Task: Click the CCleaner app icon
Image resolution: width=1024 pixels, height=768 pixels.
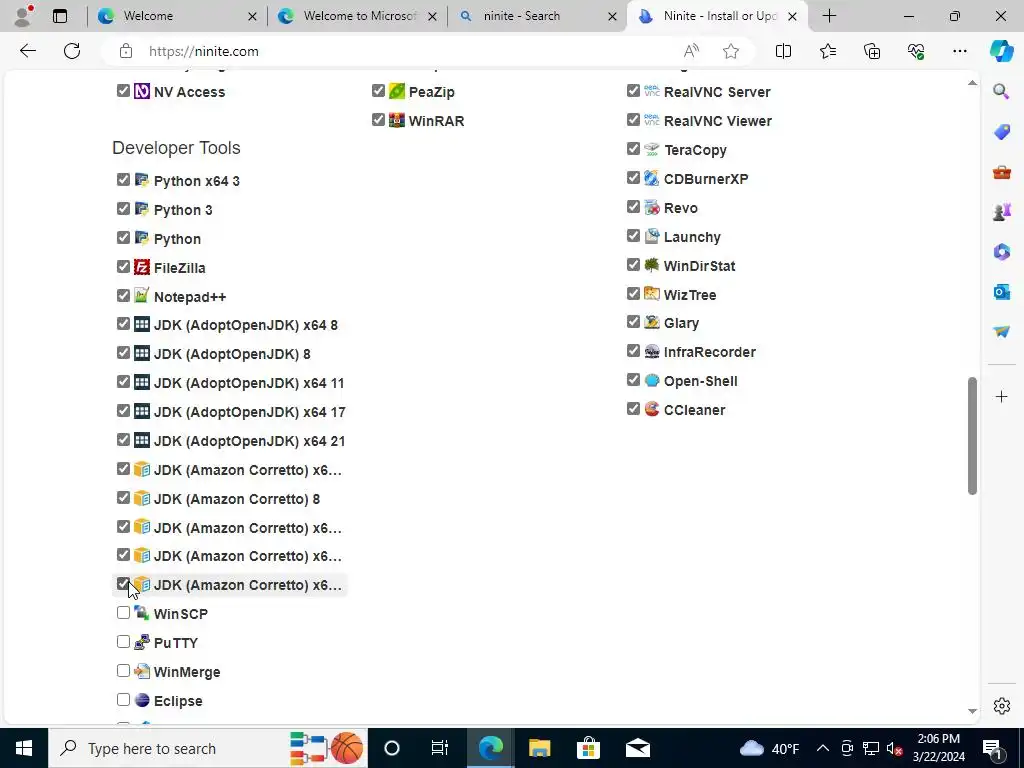Action: click(x=652, y=409)
